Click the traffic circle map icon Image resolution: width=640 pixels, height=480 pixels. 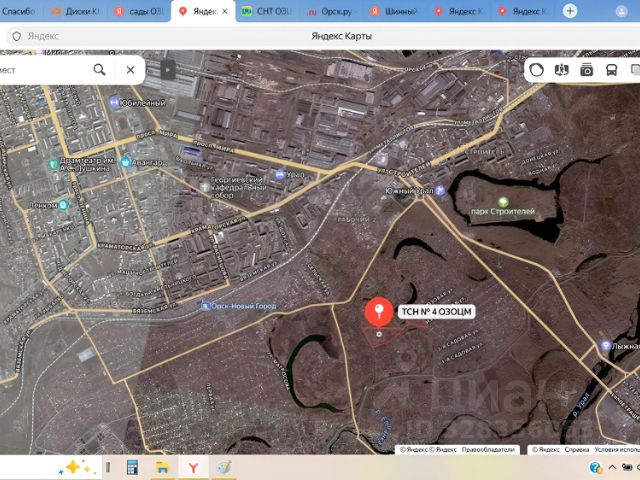(536, 70)
